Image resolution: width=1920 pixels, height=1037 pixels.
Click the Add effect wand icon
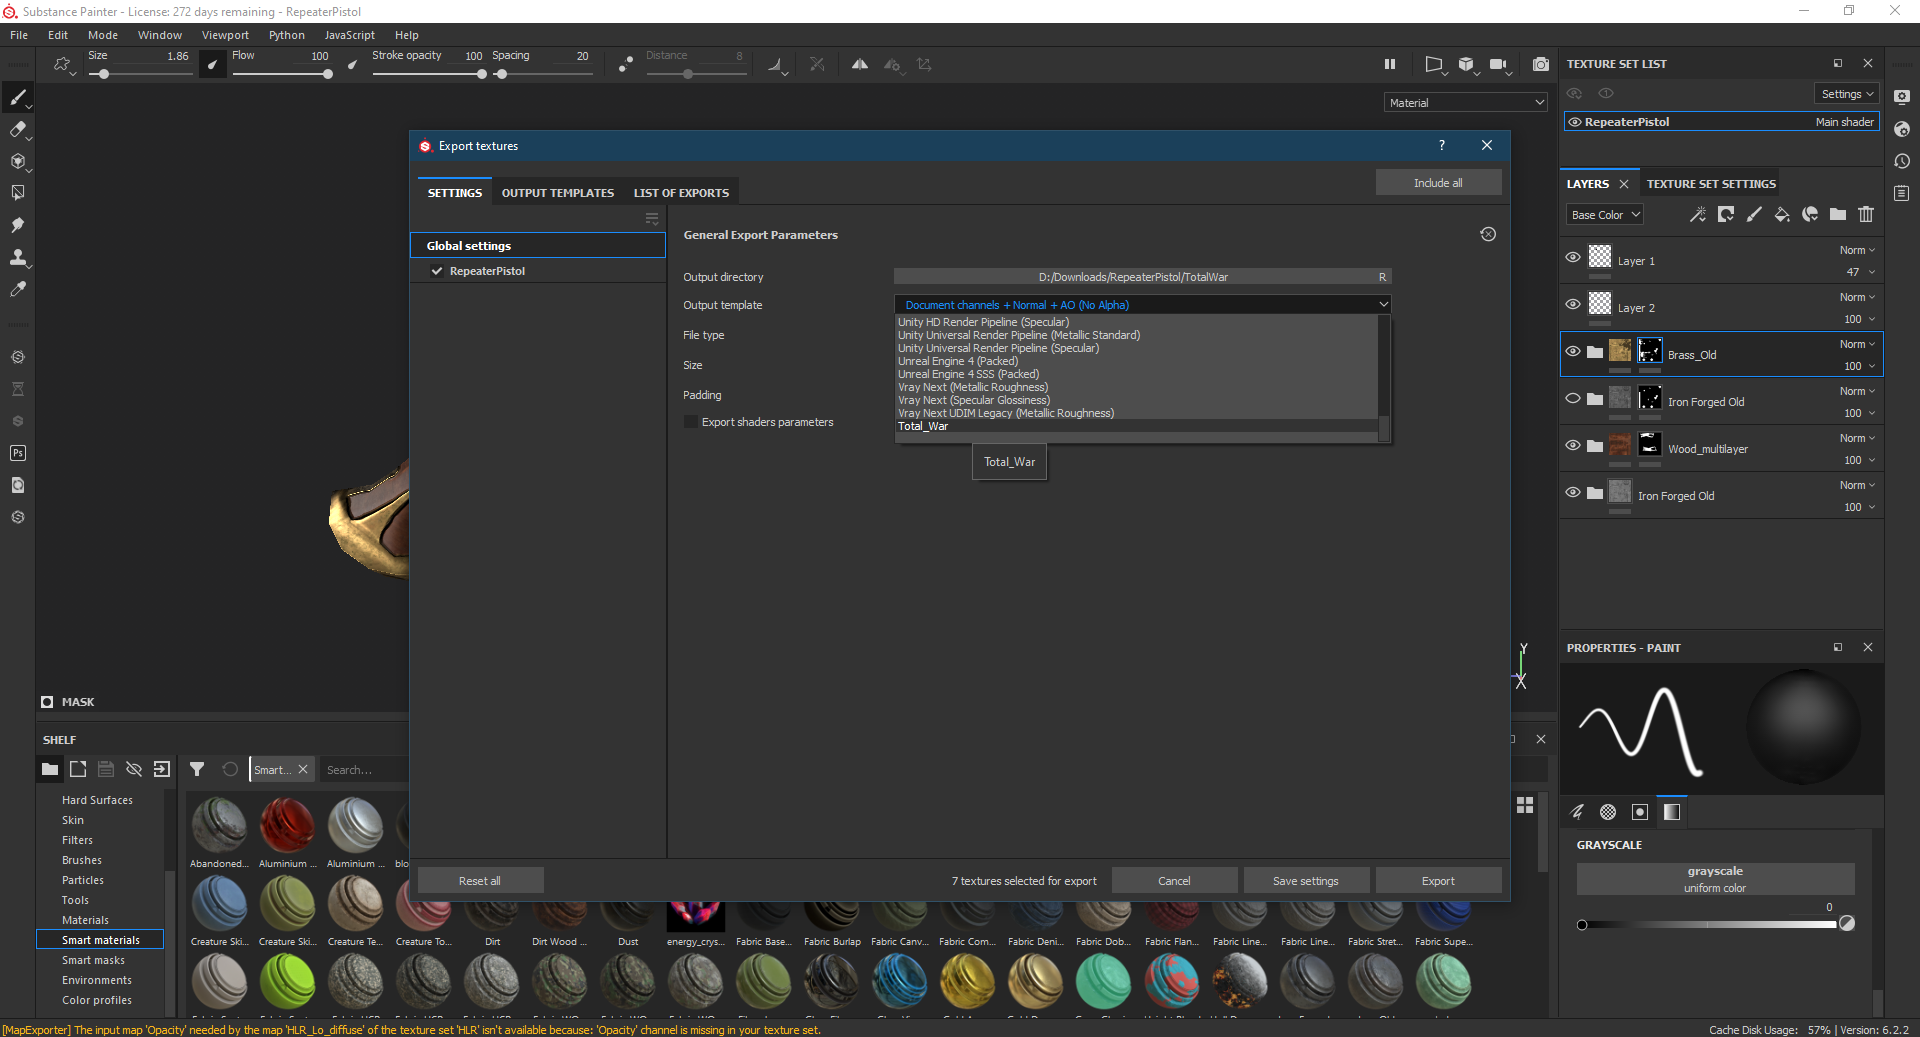1698,214
